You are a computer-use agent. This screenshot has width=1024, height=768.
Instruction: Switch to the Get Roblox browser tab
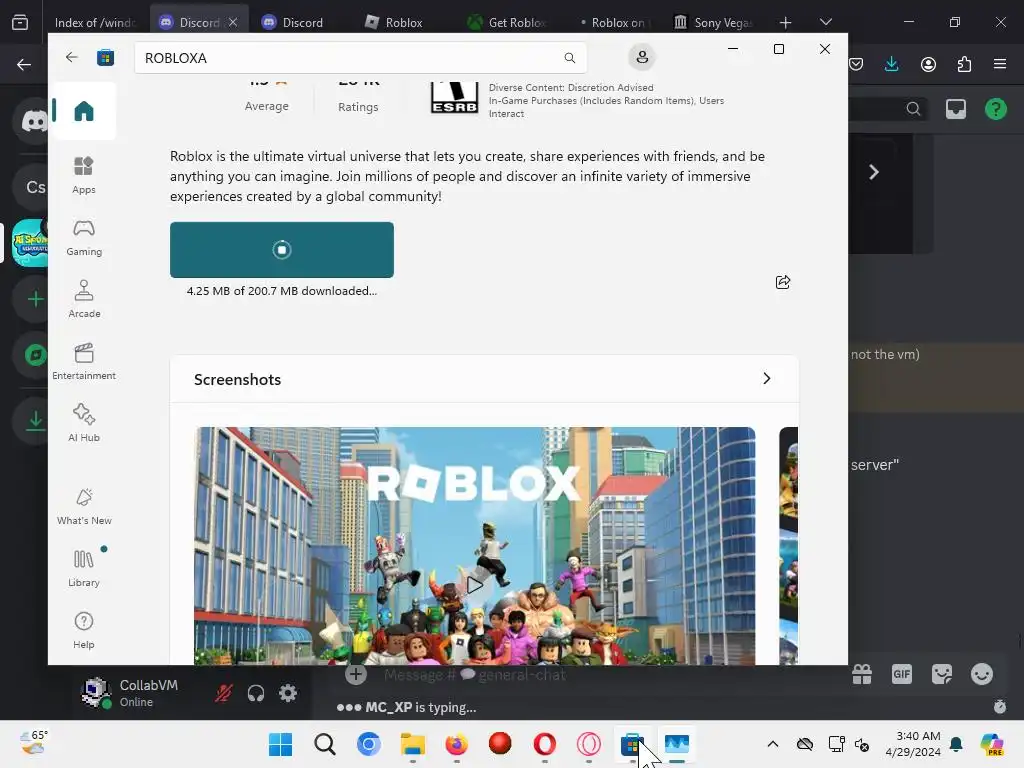click(506, 22)
